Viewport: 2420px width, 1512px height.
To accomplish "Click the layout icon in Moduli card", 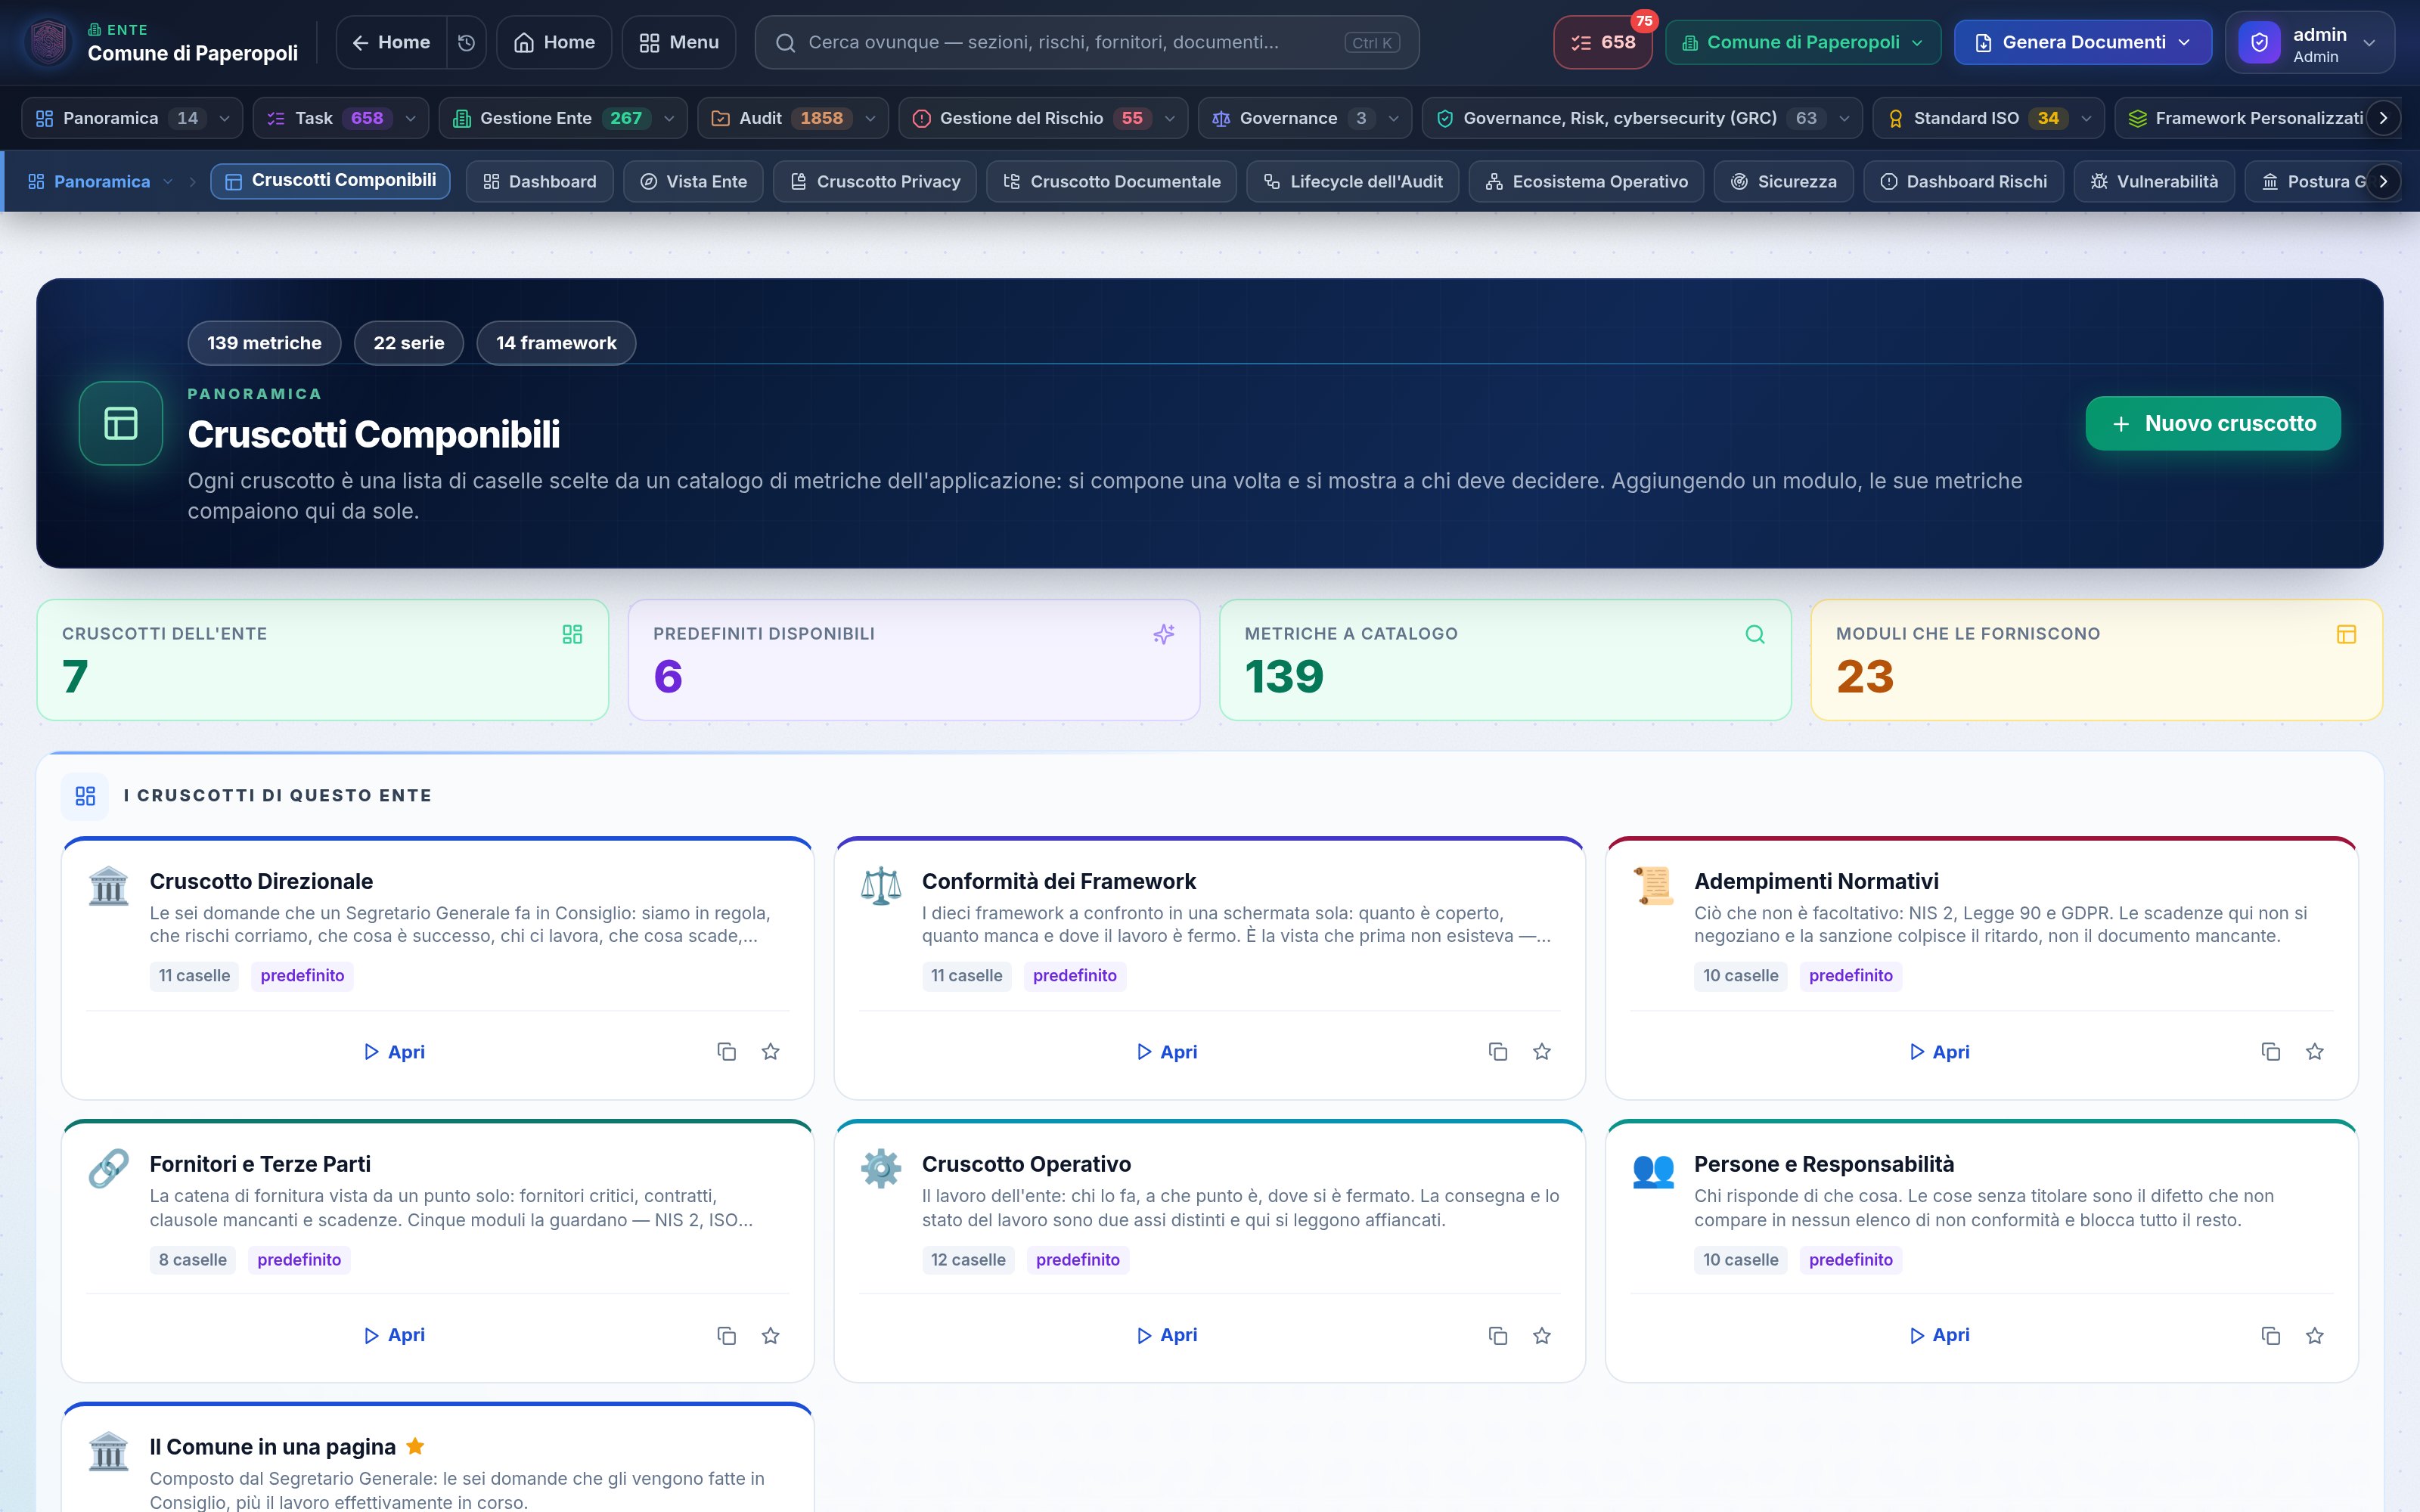I will pos(2346,634).
